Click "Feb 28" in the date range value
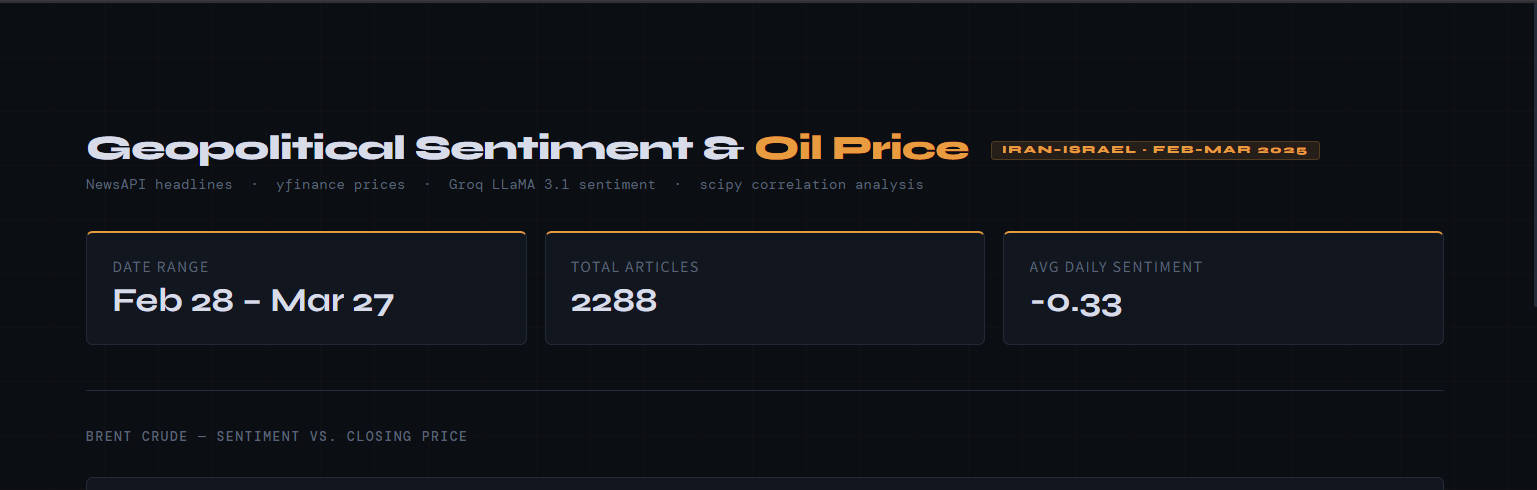 point(171,301)
